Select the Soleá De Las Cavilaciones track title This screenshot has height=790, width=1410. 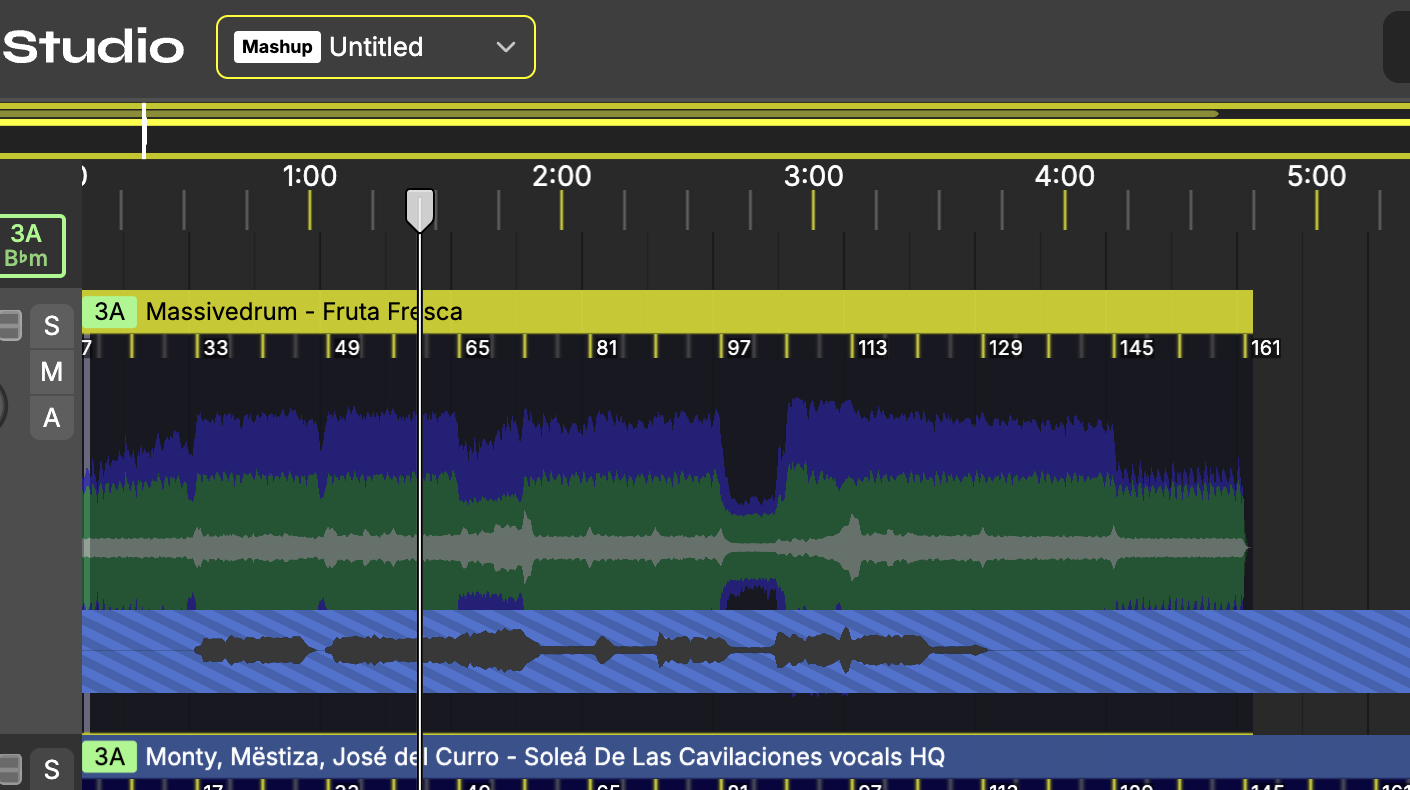[545, 757]
